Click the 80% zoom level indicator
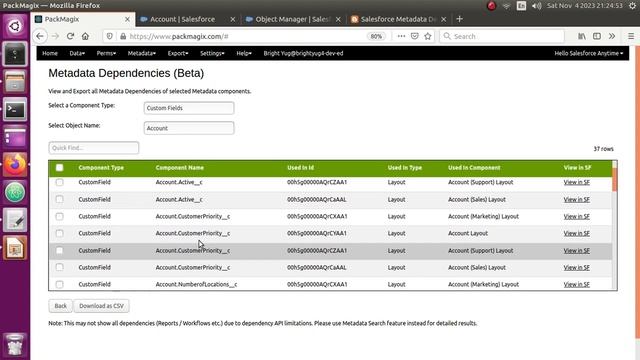 [x=376, y=36]
